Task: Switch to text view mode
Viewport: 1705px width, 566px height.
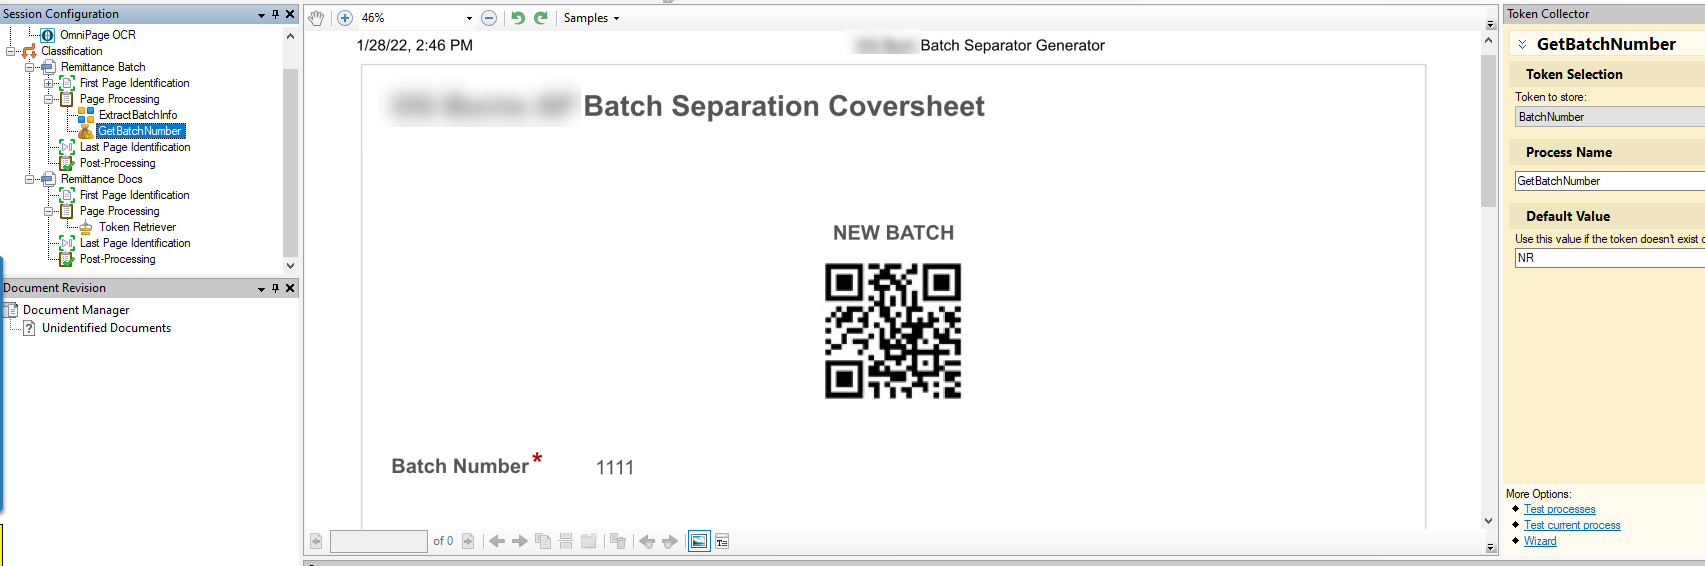Action: (x=722, y=541)
